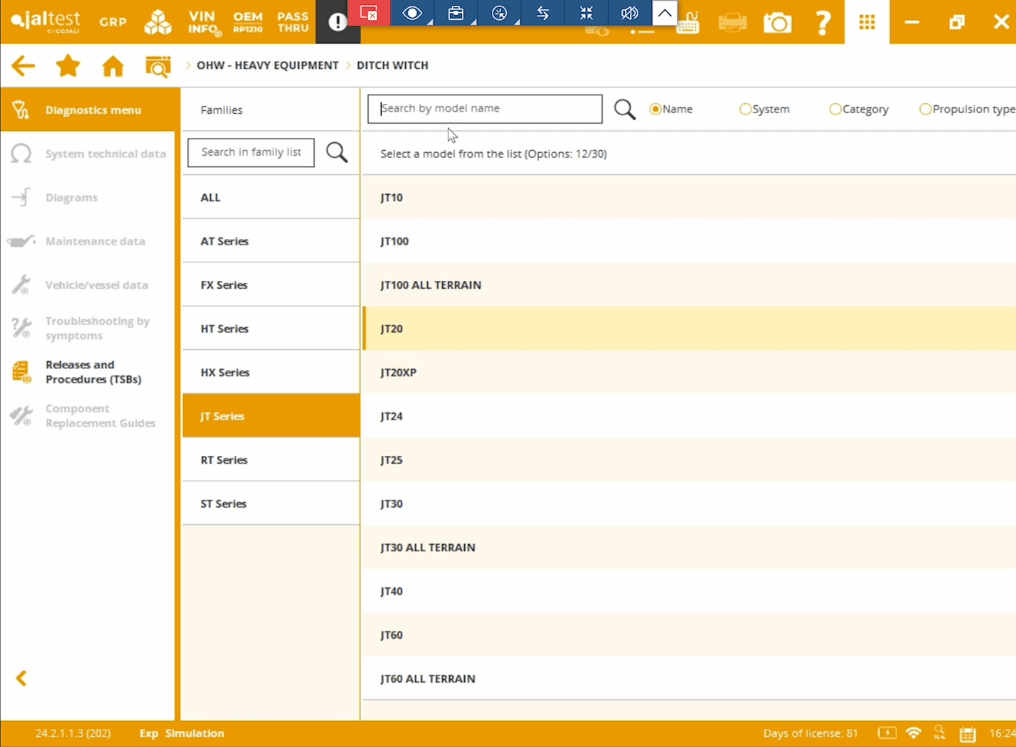Open help via question mark icon

coord(822,23)
